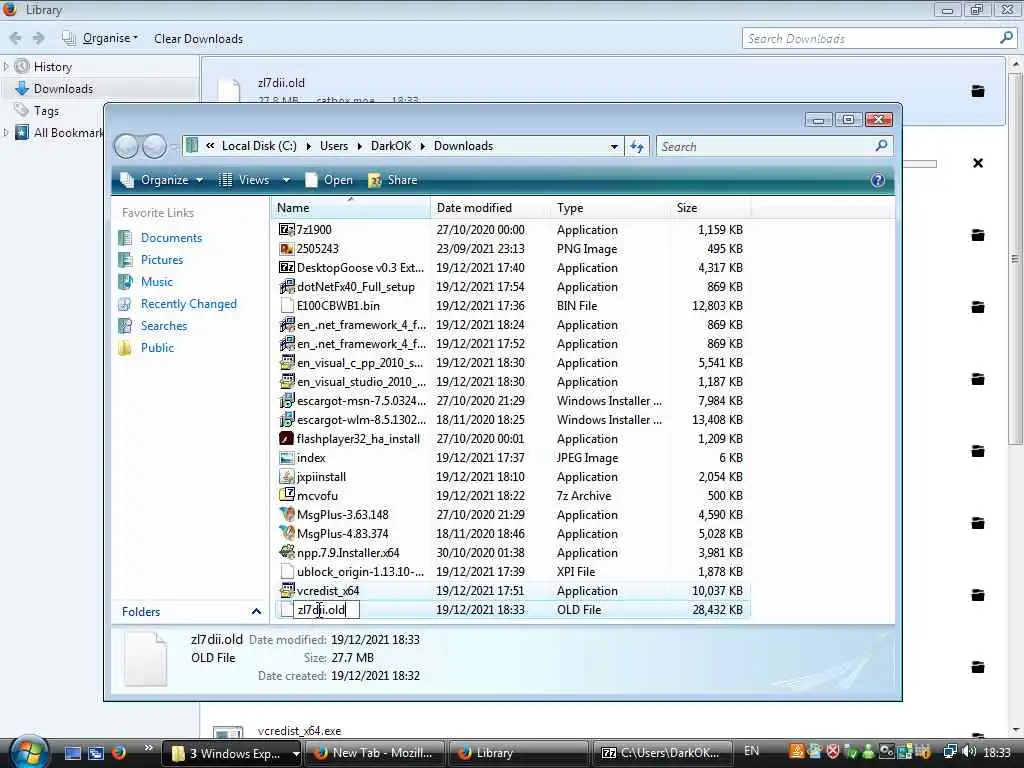
Task: Click the MsgPlus-3.63.148 icon
Action: (x=286, y=514)
